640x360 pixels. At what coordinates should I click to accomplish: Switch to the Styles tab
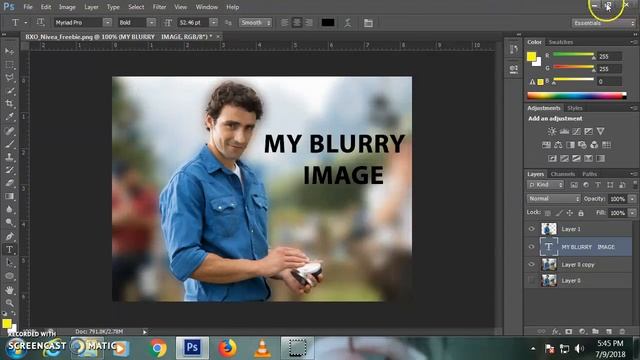tap(575, 108)
